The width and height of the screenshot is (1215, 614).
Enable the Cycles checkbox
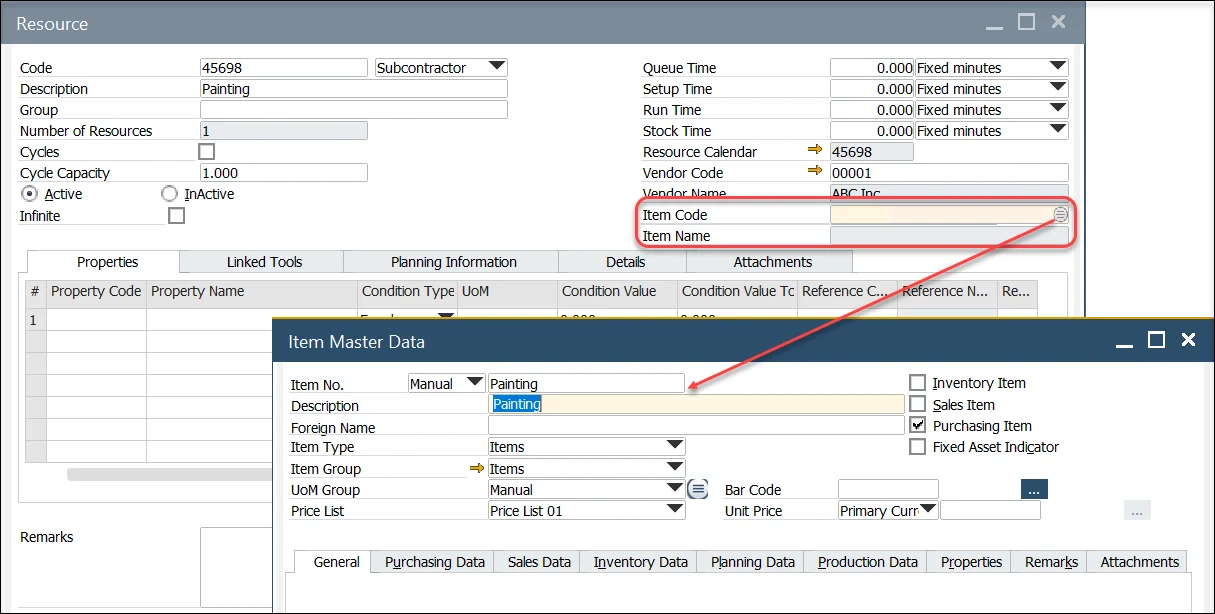(x=207, y=152)
